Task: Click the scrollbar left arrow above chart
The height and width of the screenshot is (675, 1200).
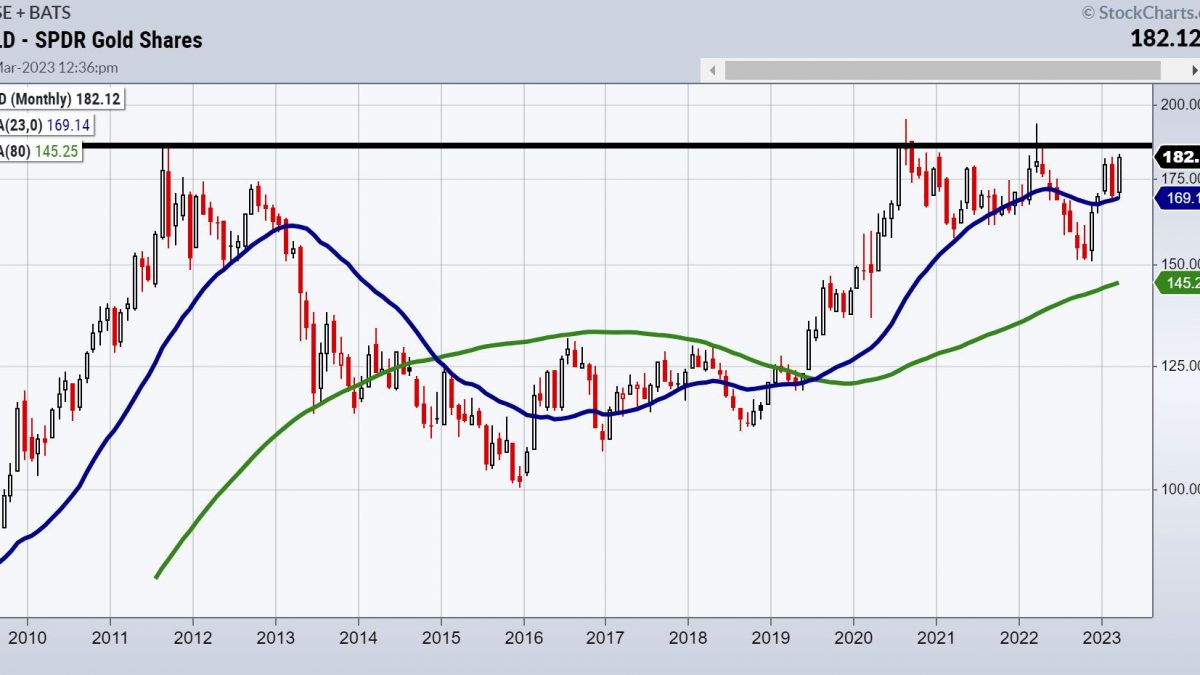Action: pos(713,70)
